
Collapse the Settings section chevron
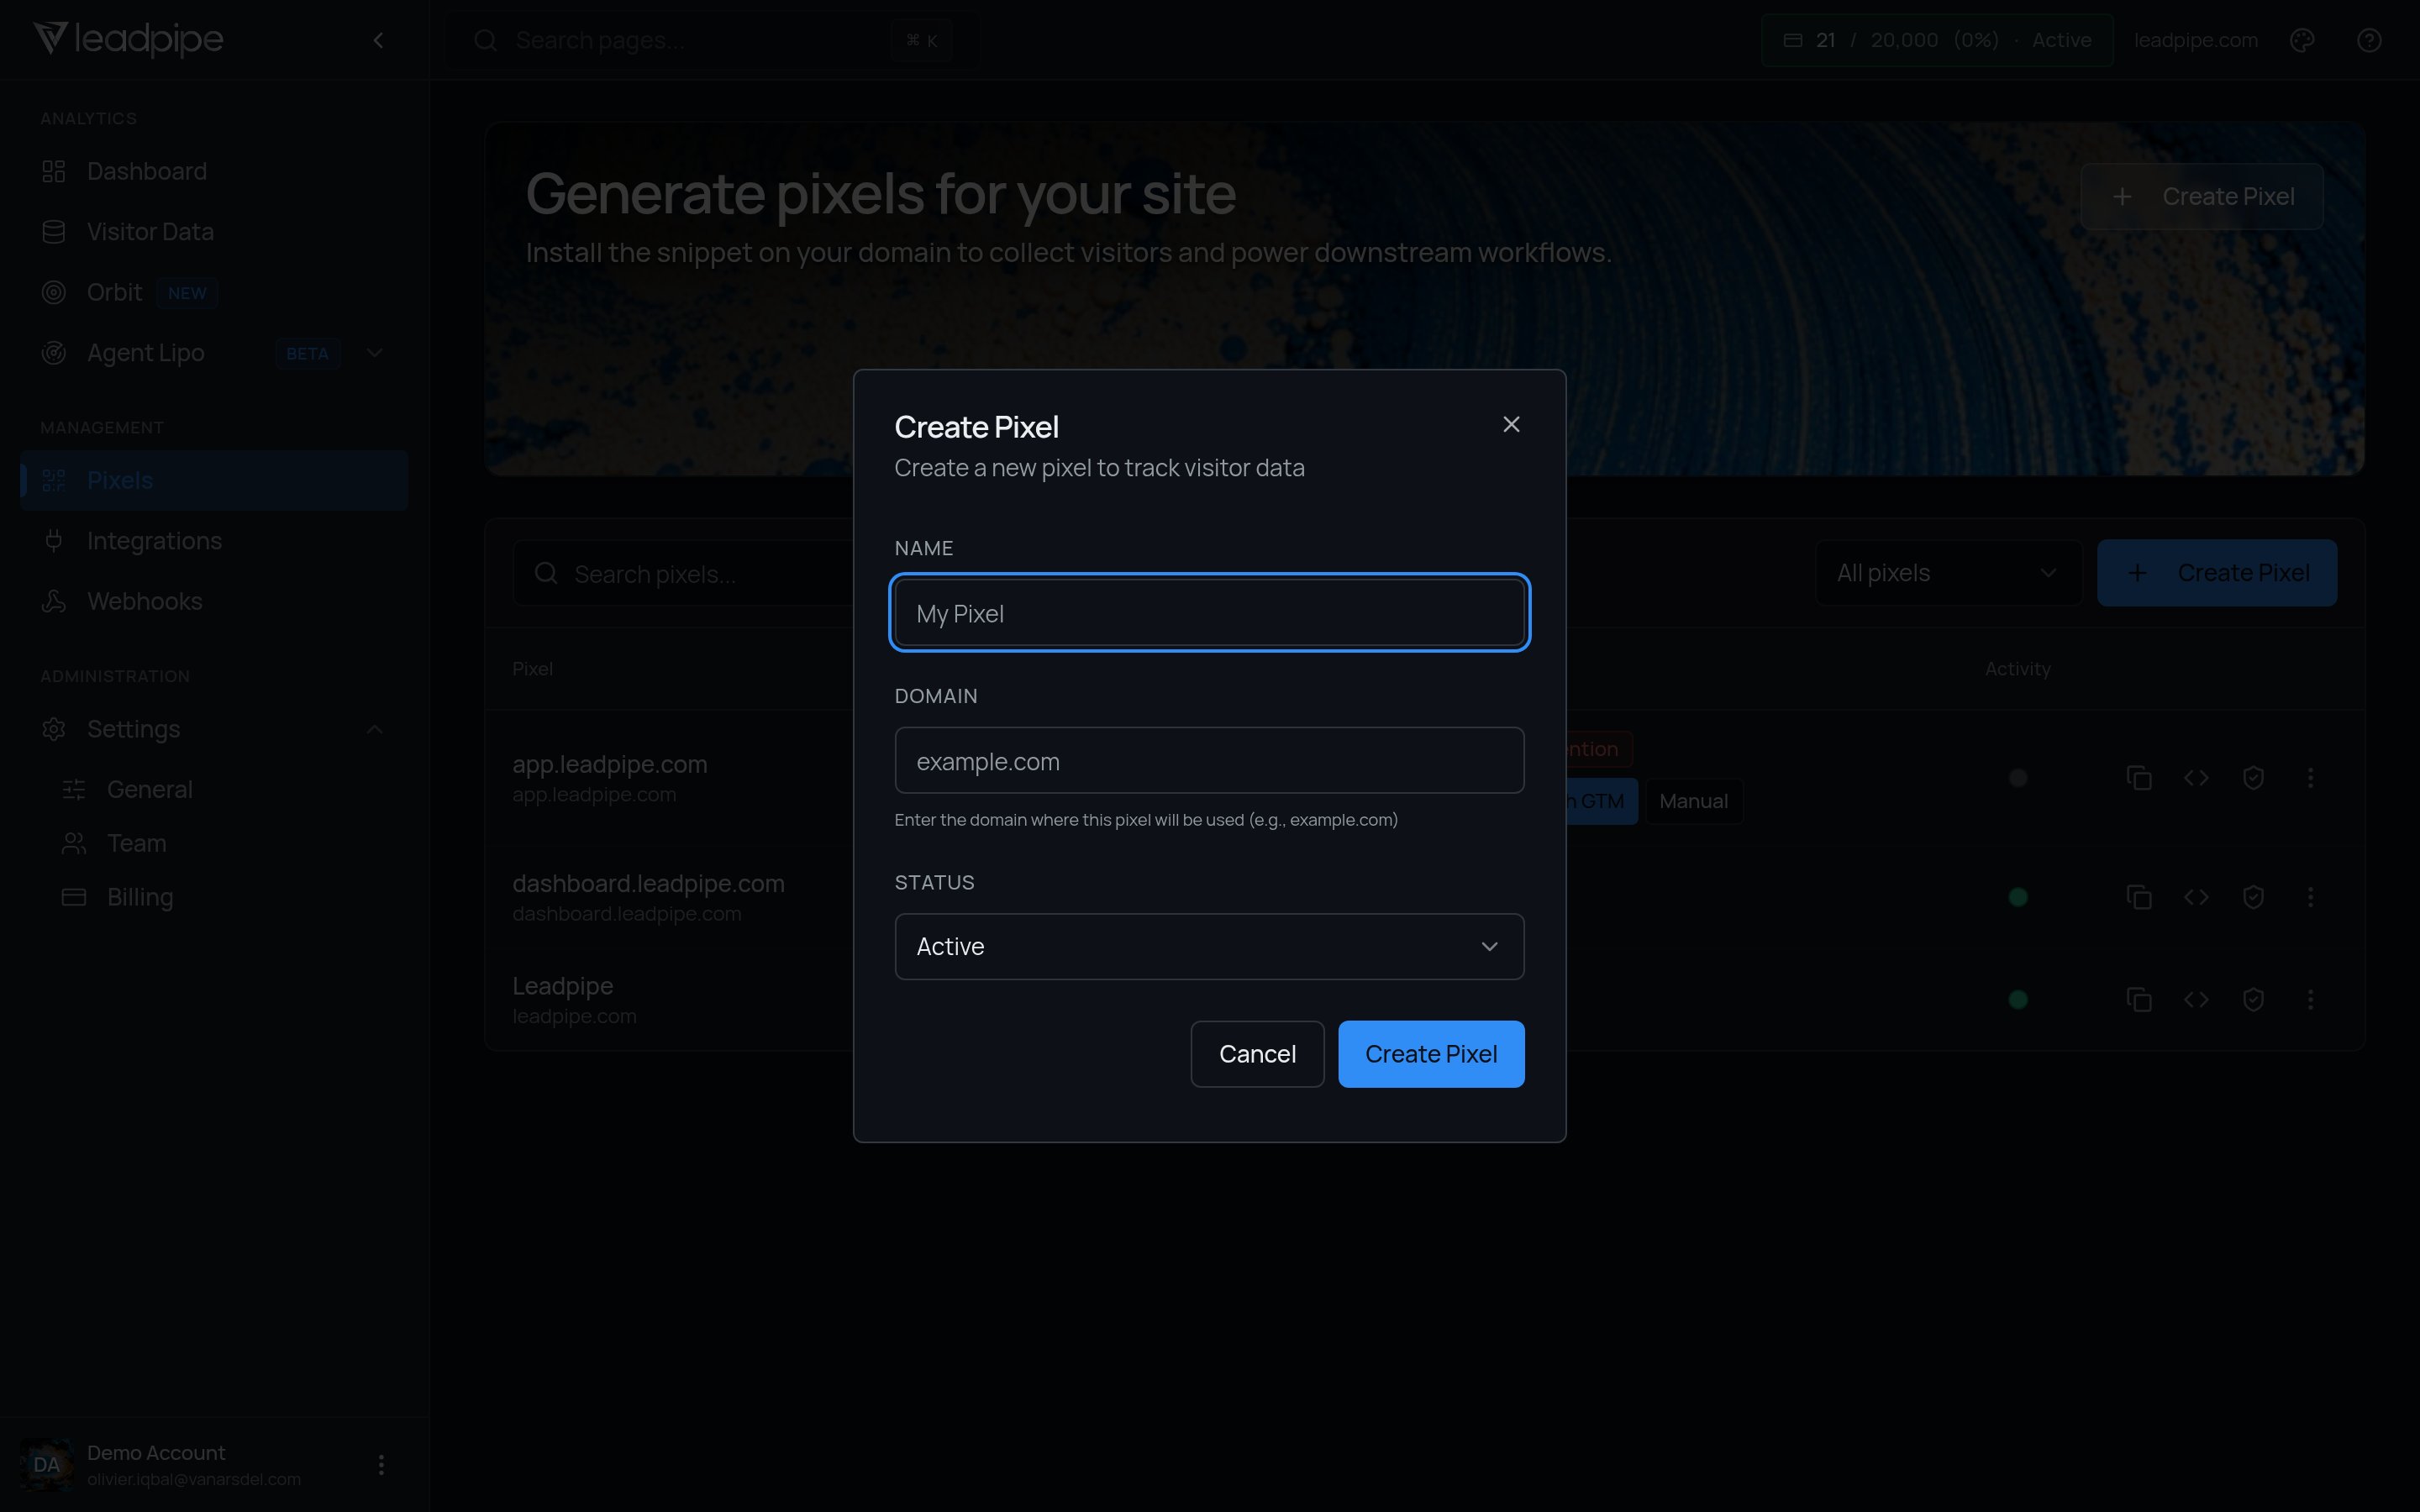pyautogui.click(x=375, y=729)
